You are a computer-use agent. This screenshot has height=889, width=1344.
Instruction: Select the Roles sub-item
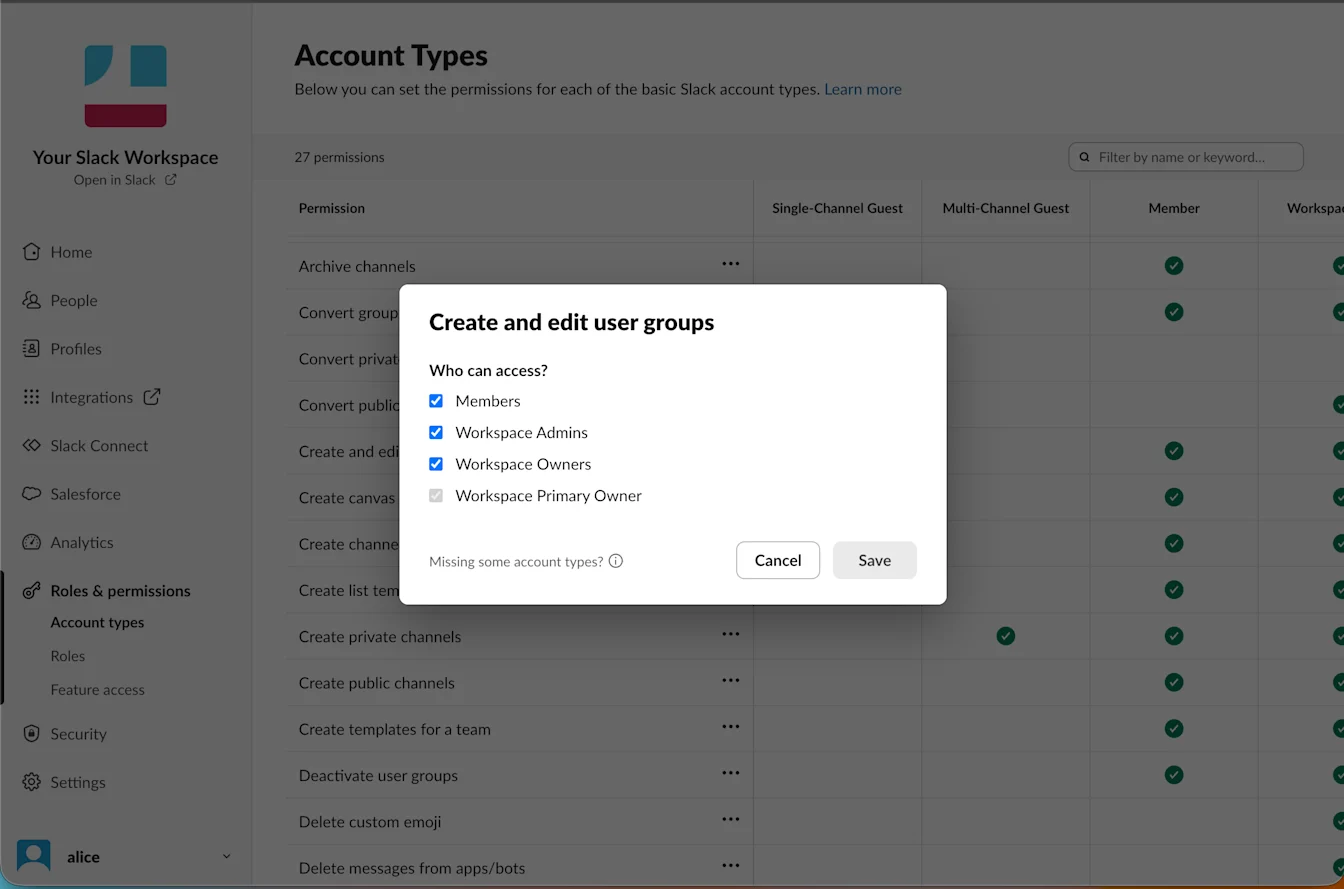pos(68,656)
